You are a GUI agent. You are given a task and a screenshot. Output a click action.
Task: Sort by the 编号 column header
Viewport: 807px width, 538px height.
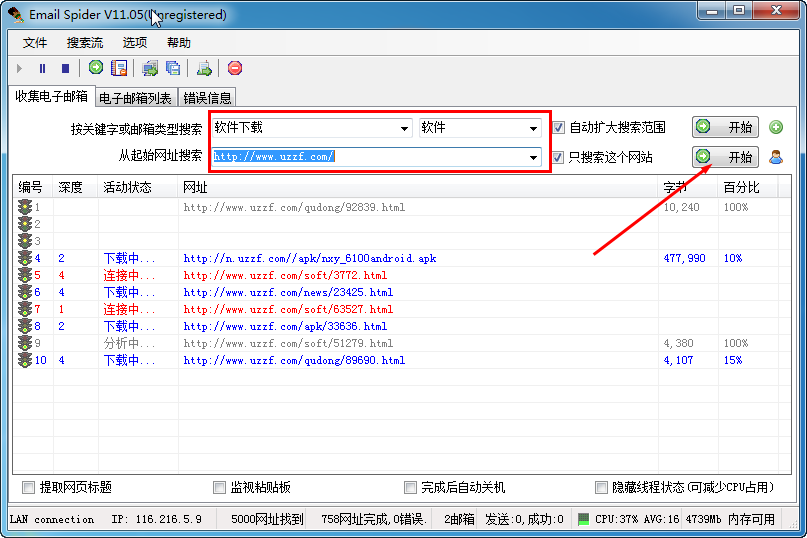point(32,187)
